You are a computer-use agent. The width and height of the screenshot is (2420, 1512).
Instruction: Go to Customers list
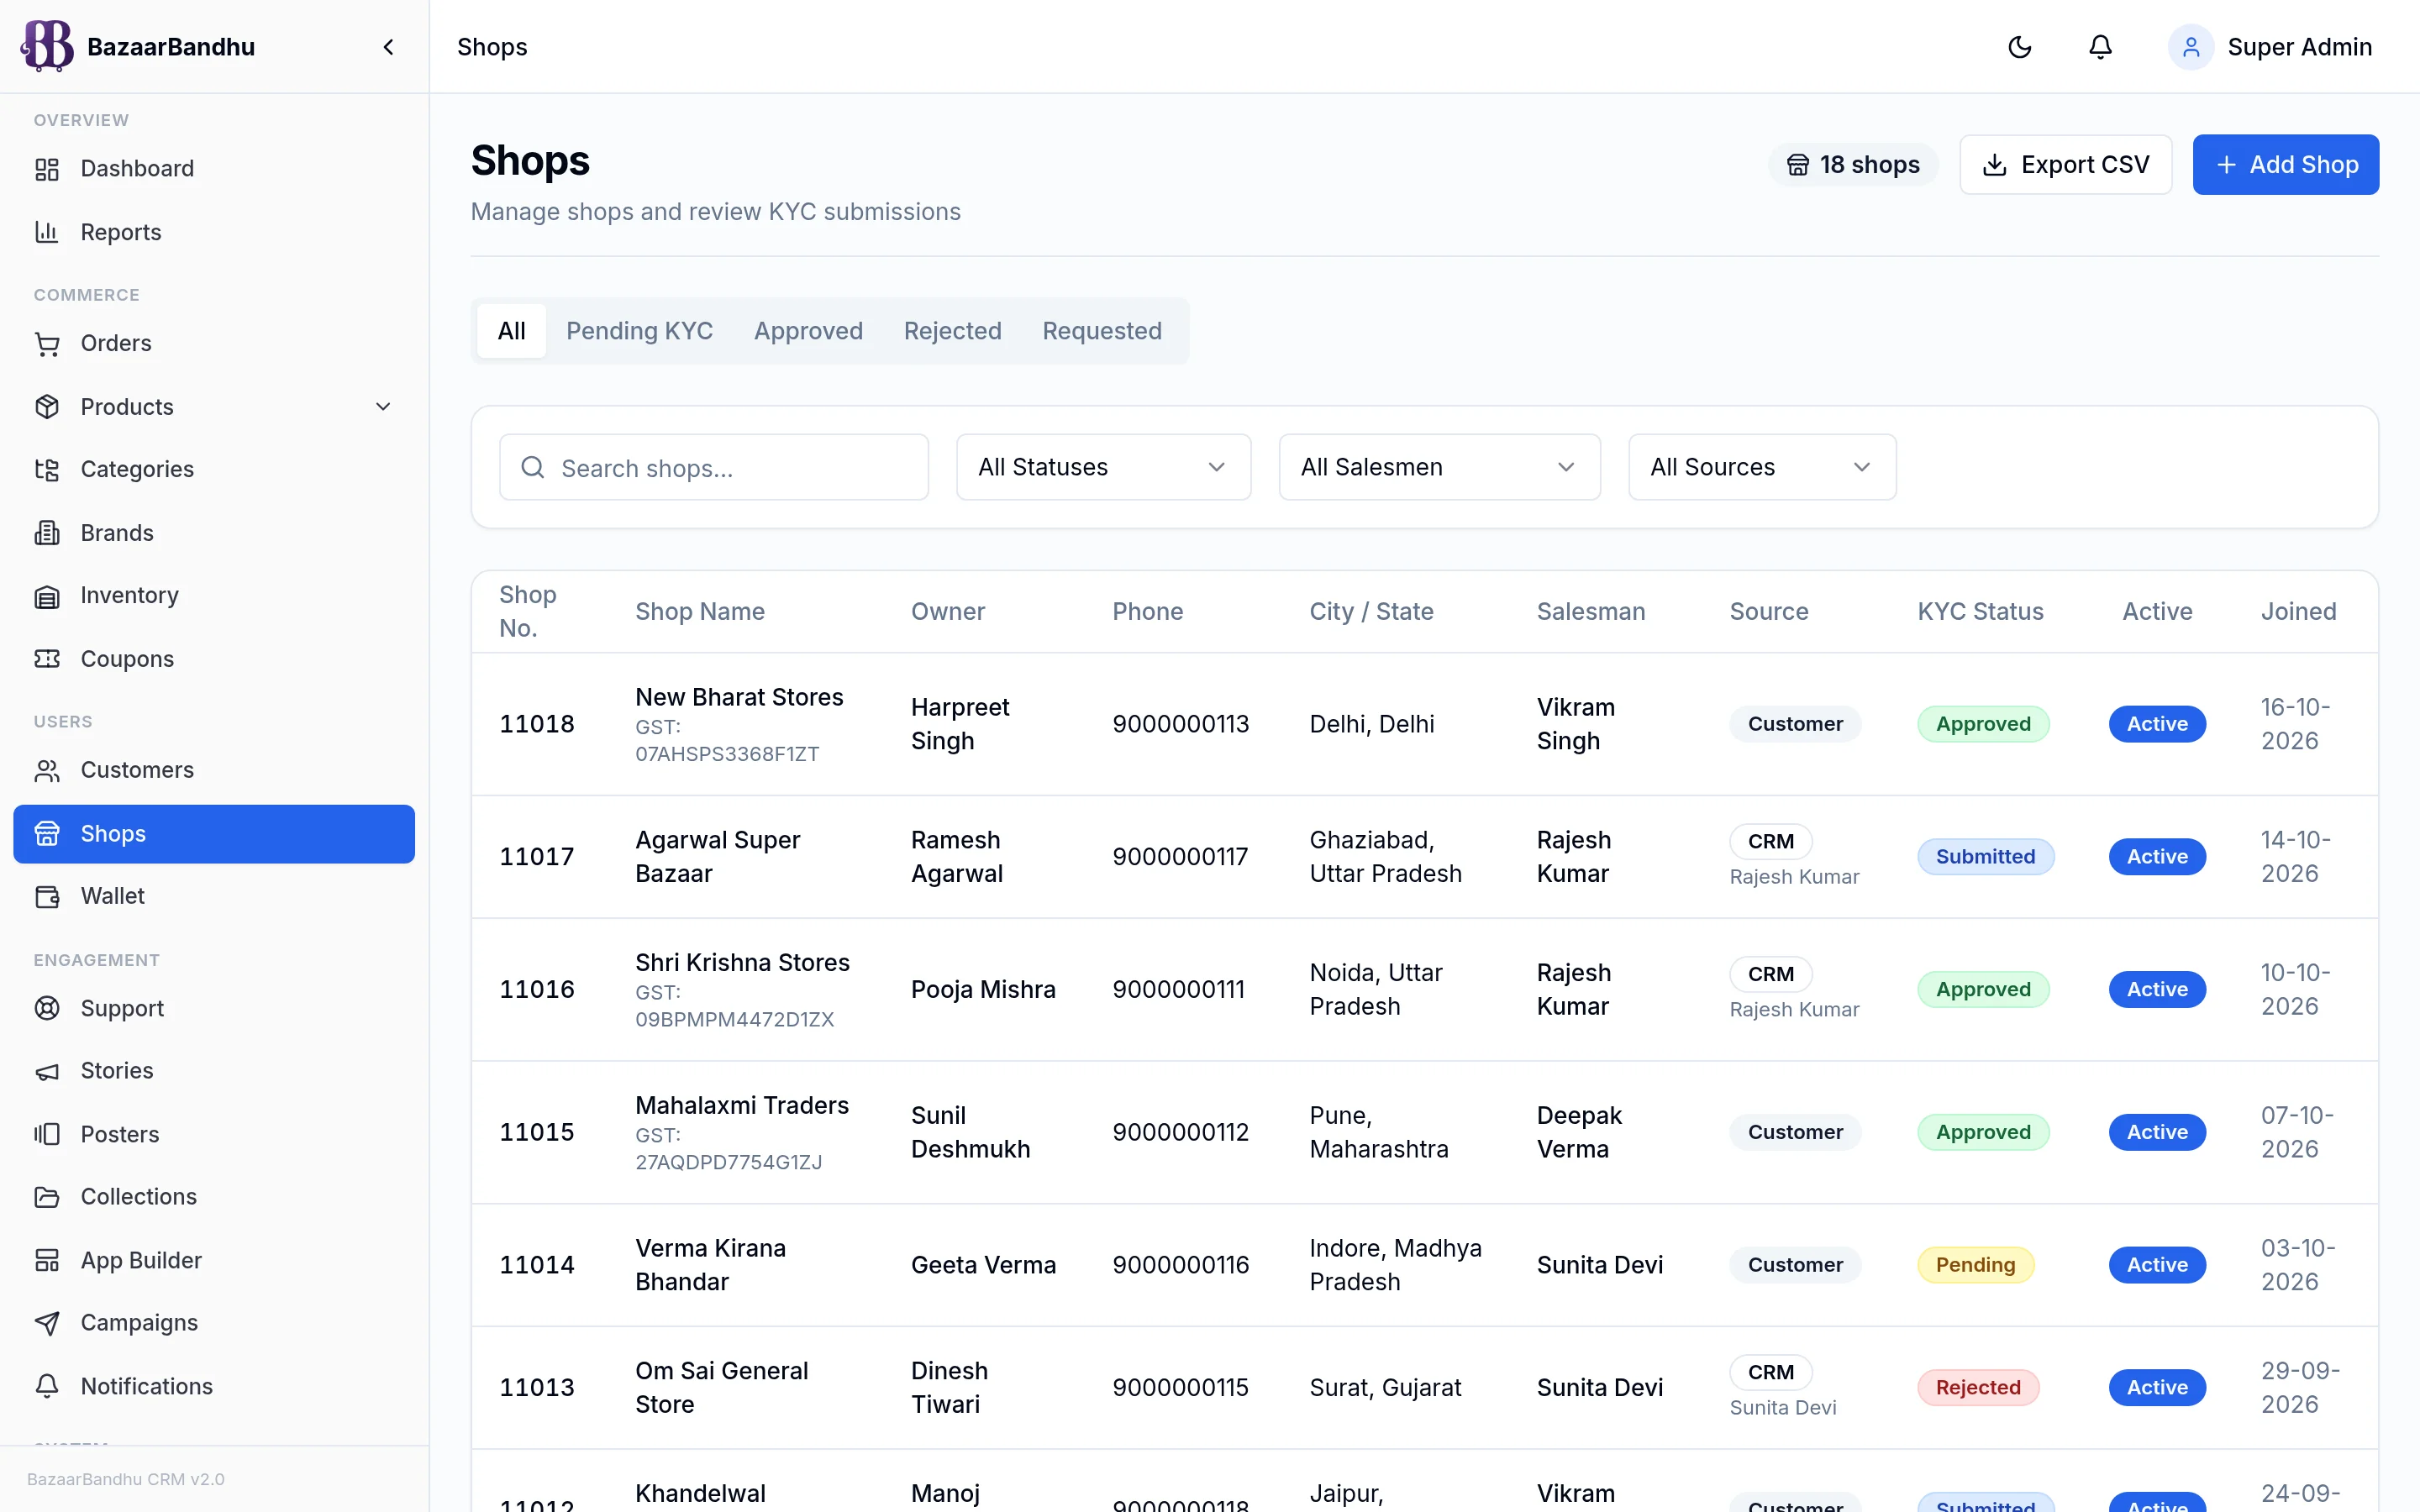click(x=214, y=770)
